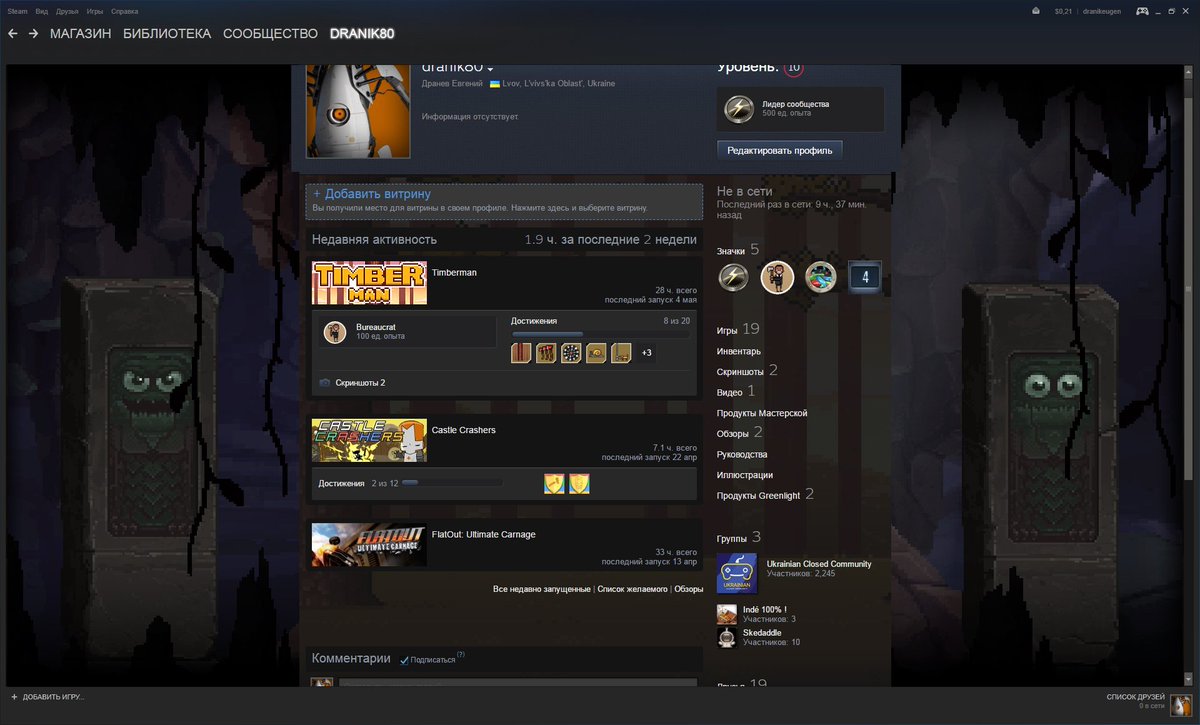Open Список желаемого link
Screen dimensions: 1200x725
click(632, 590)
